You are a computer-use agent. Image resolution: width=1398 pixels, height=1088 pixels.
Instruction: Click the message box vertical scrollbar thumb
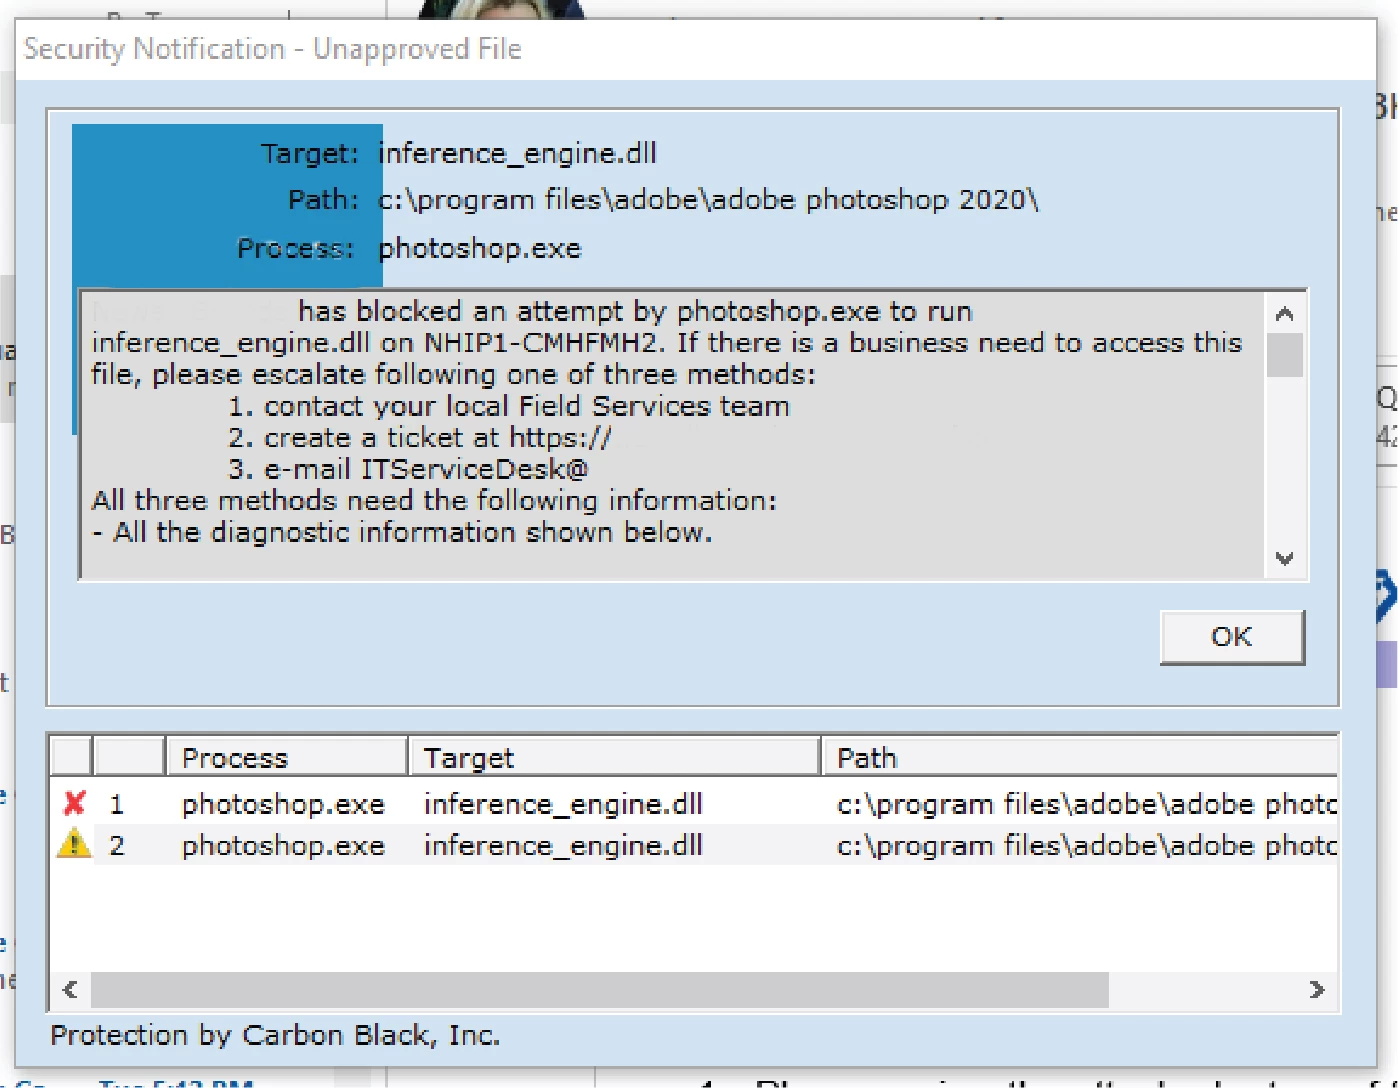1285,355
